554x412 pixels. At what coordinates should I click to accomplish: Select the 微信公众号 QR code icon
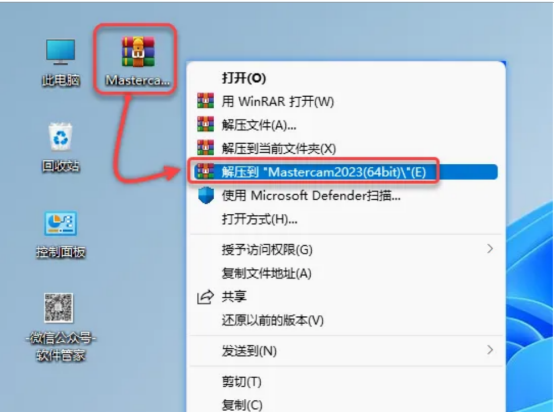[x=60, y=327]
